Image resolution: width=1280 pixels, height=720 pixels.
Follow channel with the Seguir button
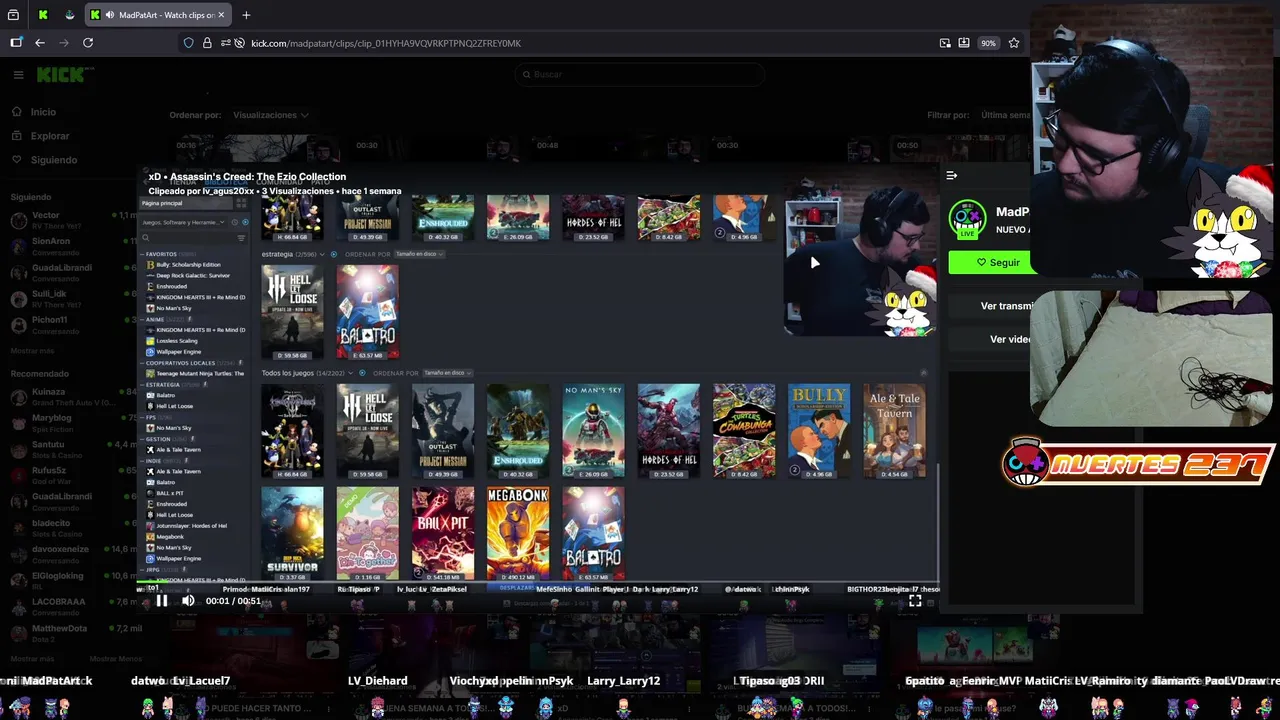(x=990, y=263)
